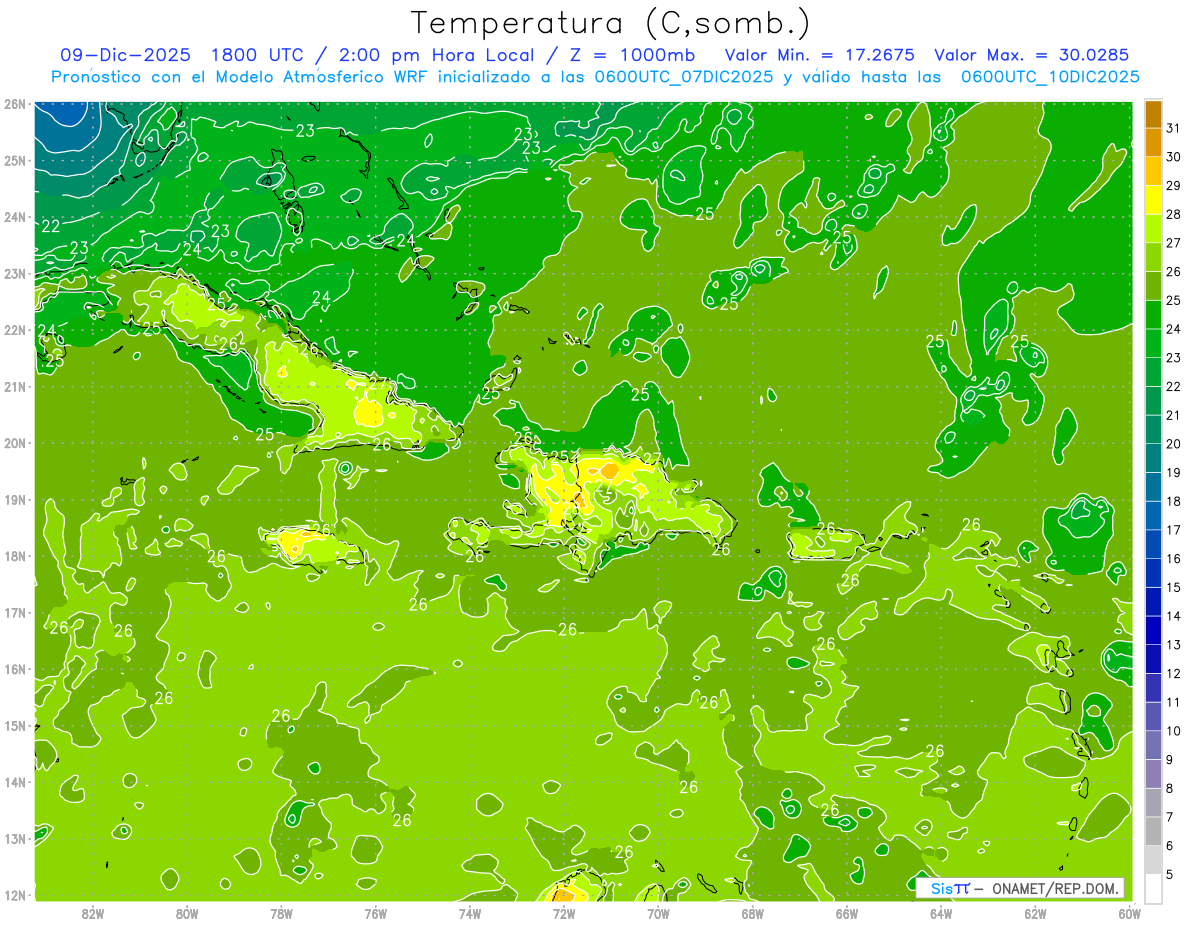Click the "66W" longitude axis label

click(x=846, y=913)
